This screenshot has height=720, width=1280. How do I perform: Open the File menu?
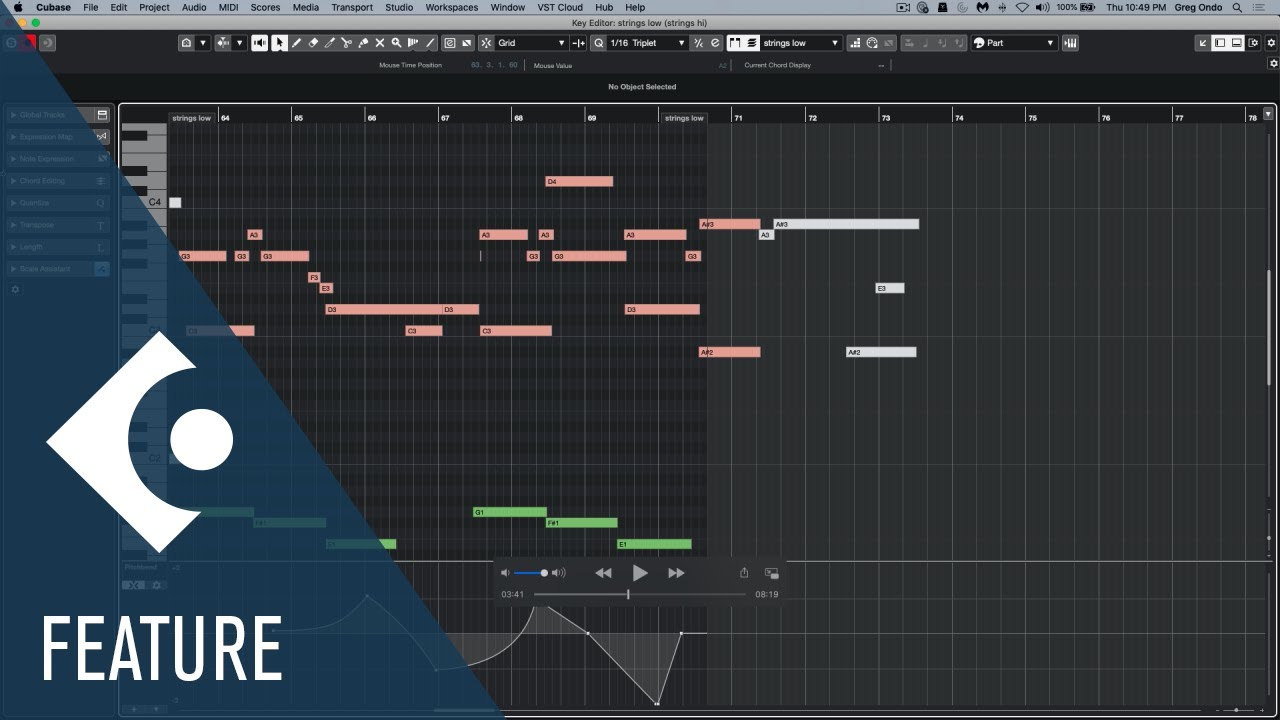point(91,7)
